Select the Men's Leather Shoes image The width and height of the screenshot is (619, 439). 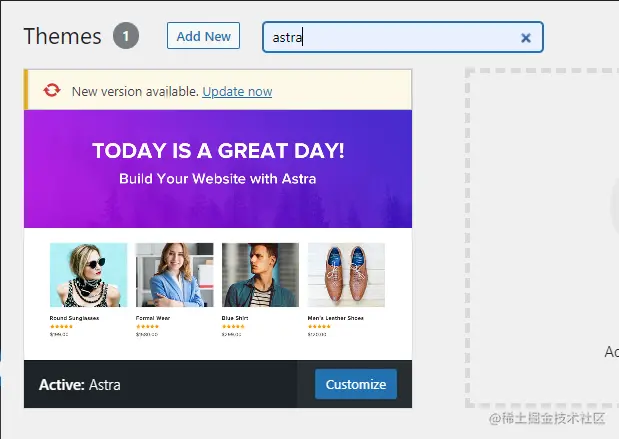pos(346,275)
